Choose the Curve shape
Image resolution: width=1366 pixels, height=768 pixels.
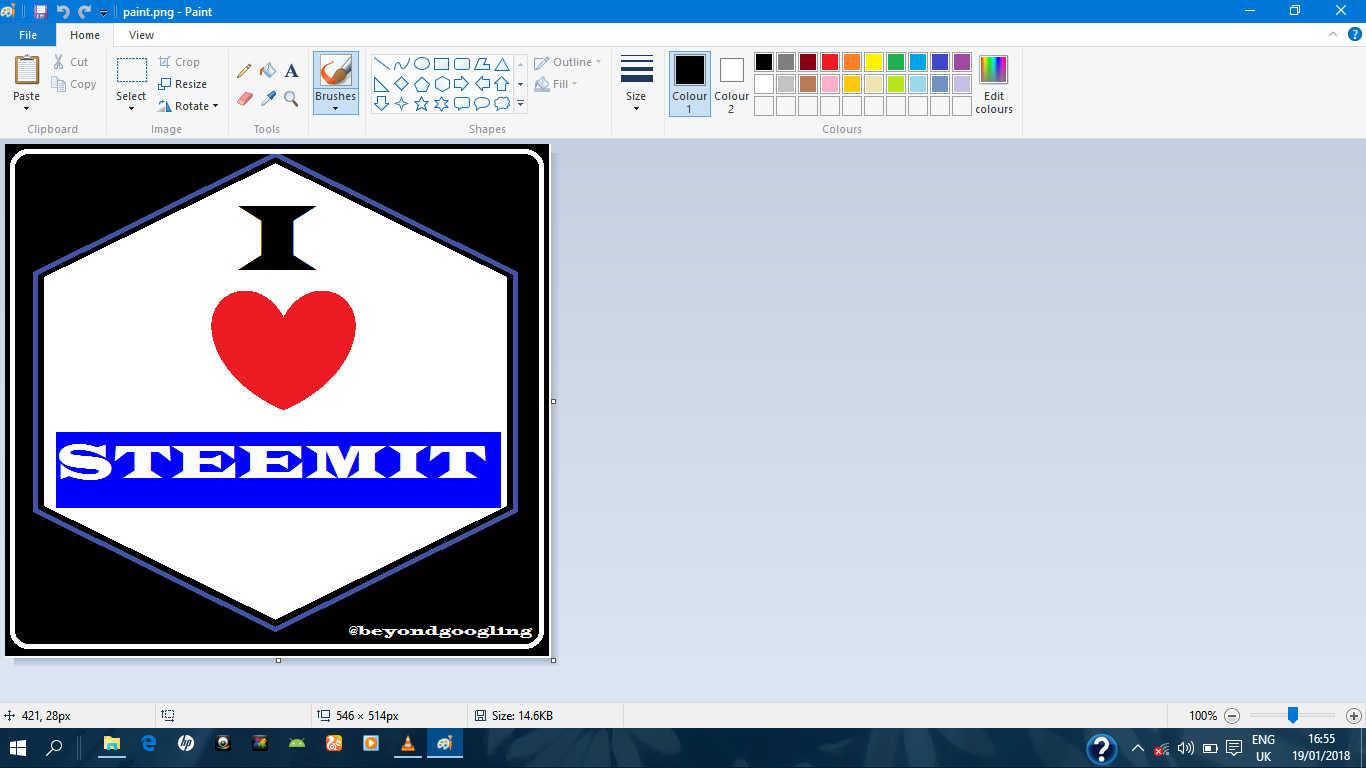(x=401, y=64)
